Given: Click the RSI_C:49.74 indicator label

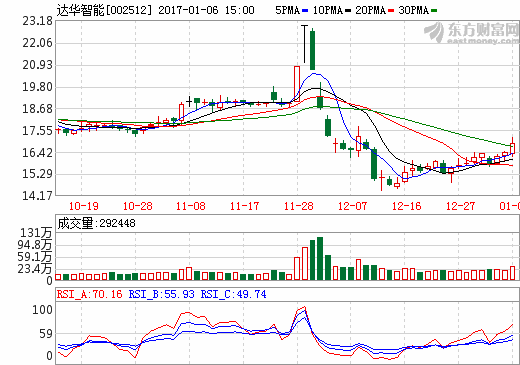Looking at the screenshot, I should 233,294.
